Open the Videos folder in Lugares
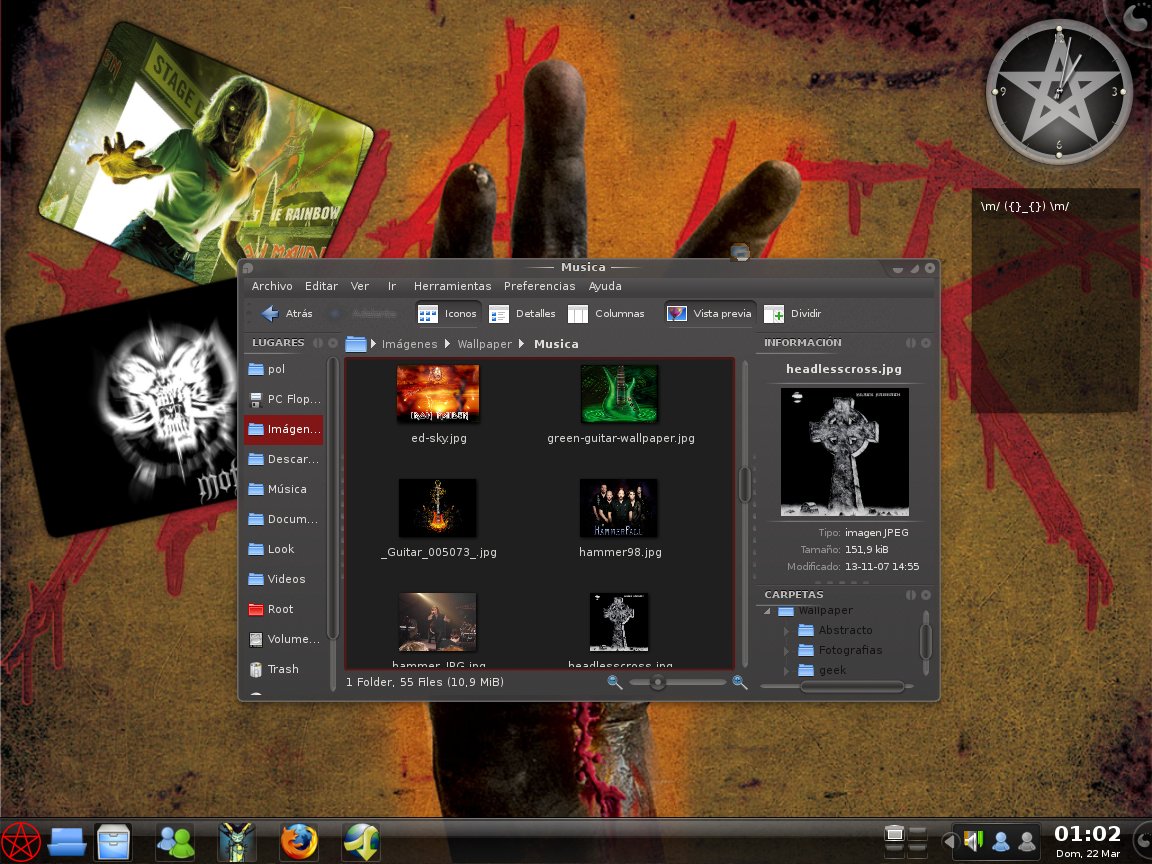 (x=284, y=579)
